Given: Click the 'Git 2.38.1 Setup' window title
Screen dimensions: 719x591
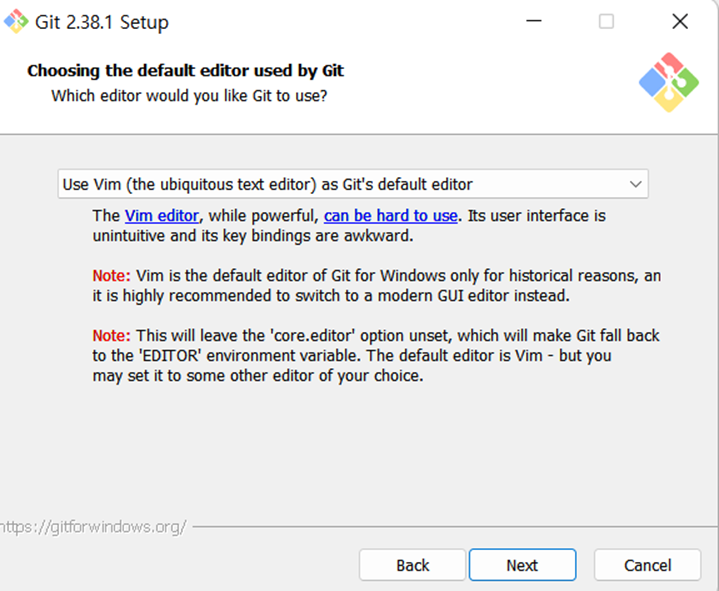Looking at the screenshot, I should pos(102,22).
